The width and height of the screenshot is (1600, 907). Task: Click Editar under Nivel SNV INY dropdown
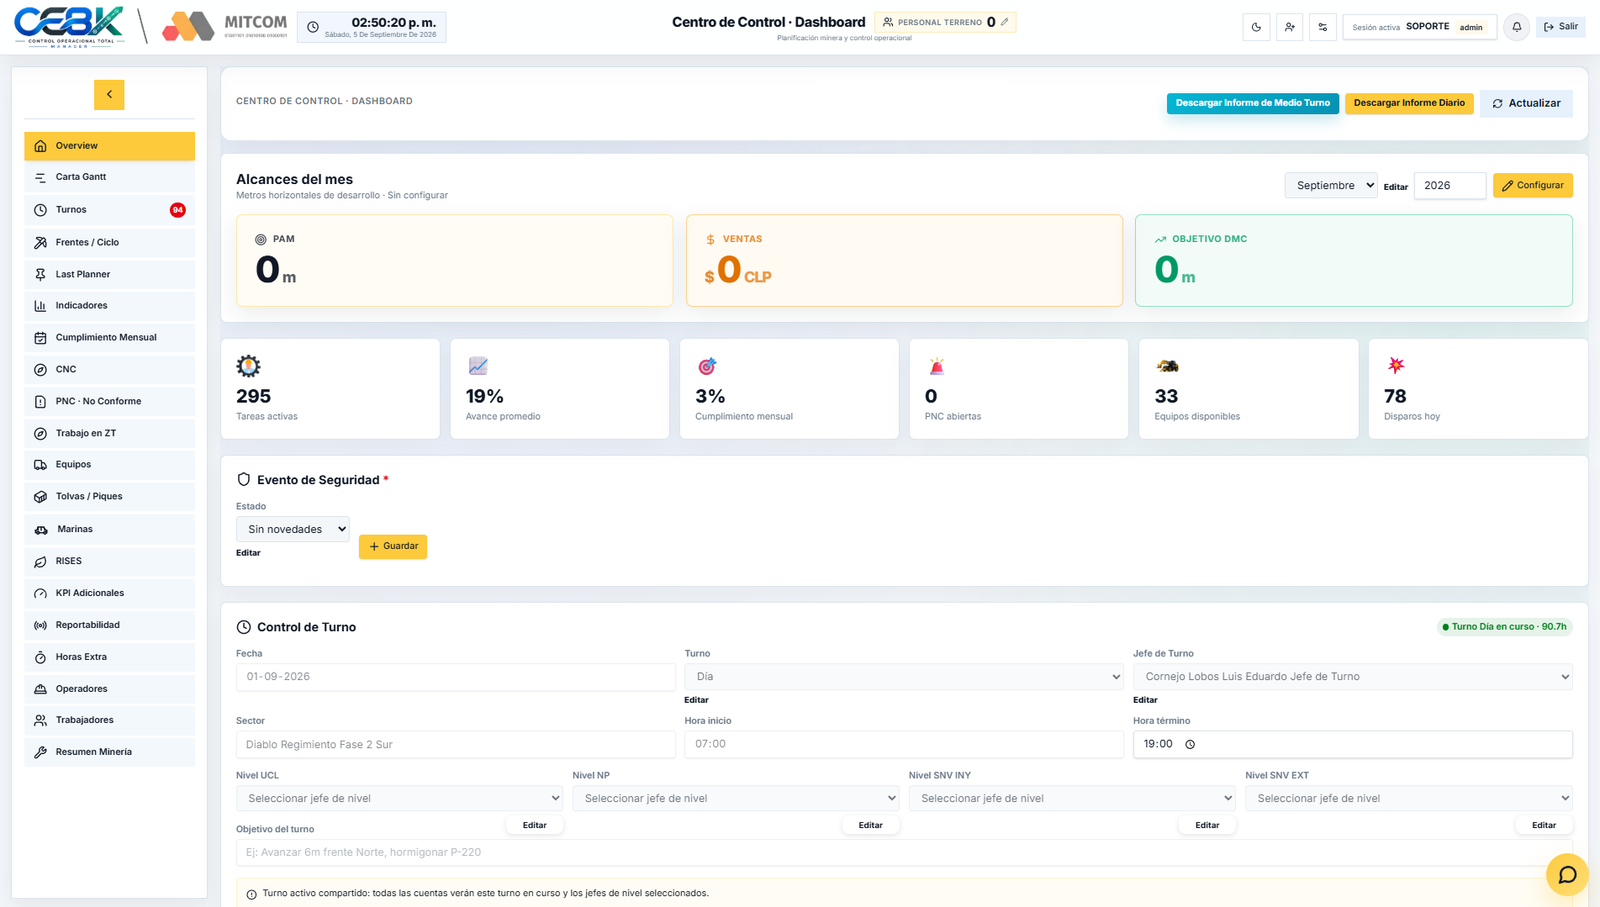point(1207,825)
